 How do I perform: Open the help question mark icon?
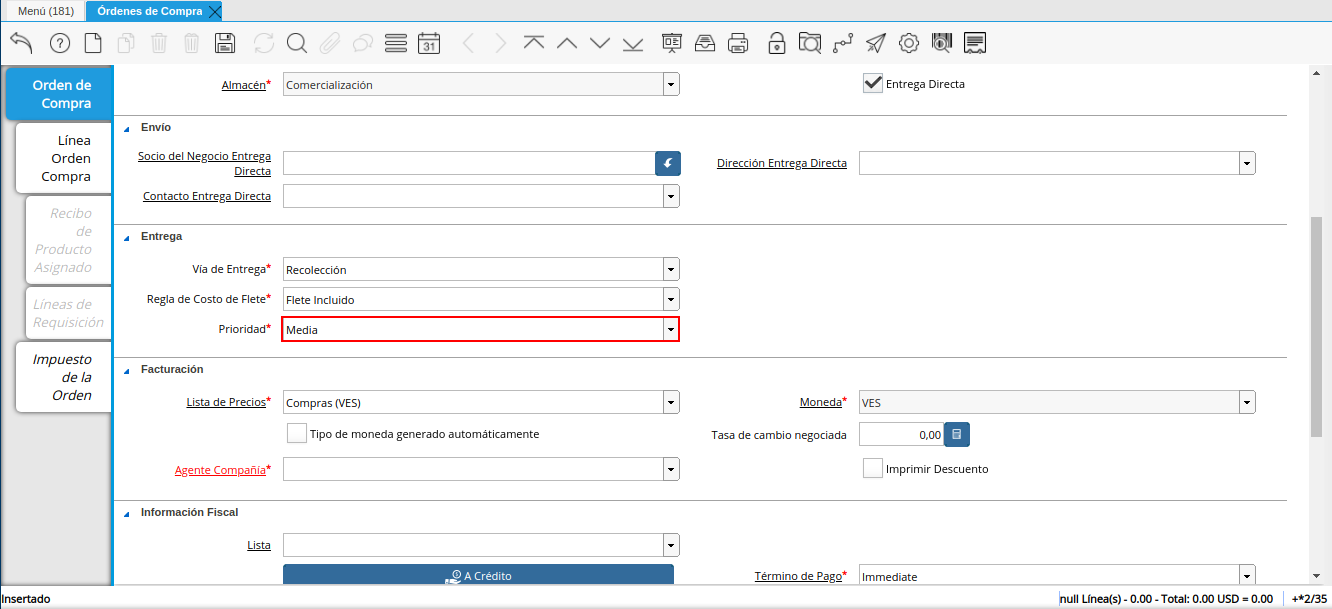coord(60,43)
